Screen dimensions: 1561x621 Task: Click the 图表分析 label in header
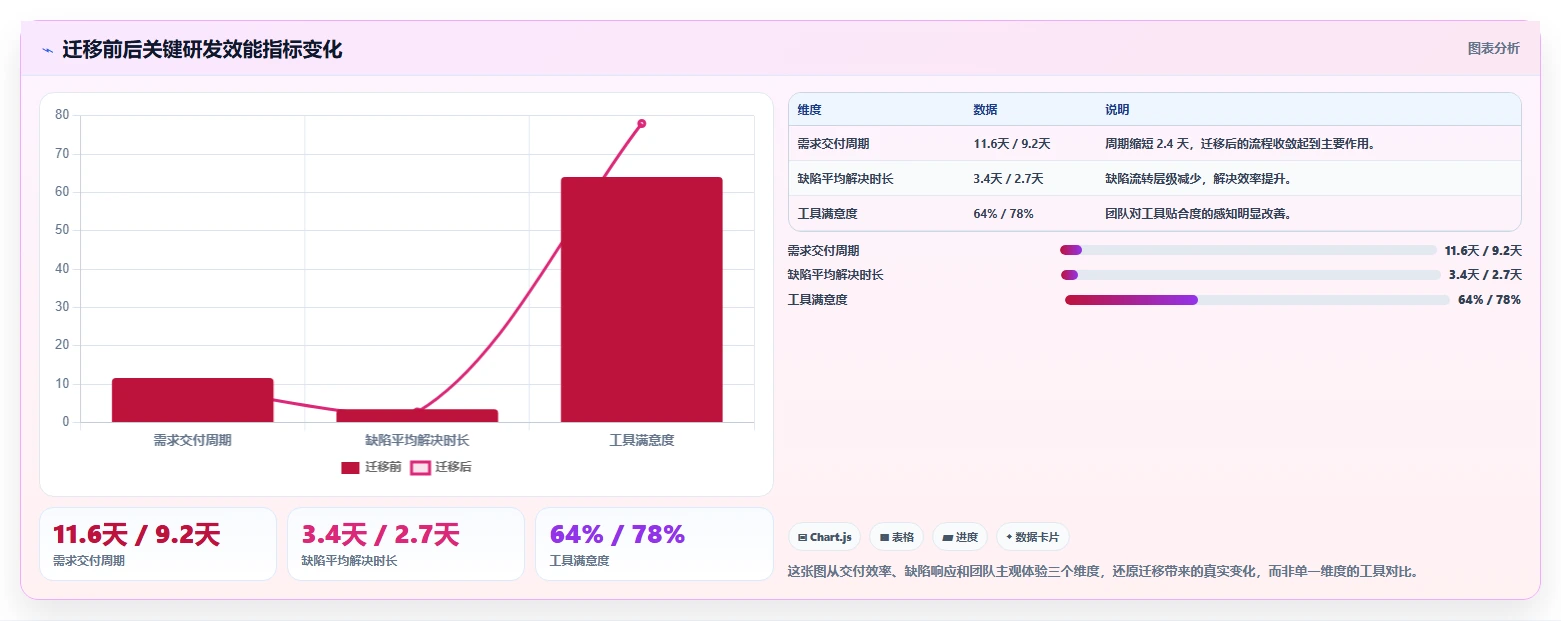click(1493, 49)
